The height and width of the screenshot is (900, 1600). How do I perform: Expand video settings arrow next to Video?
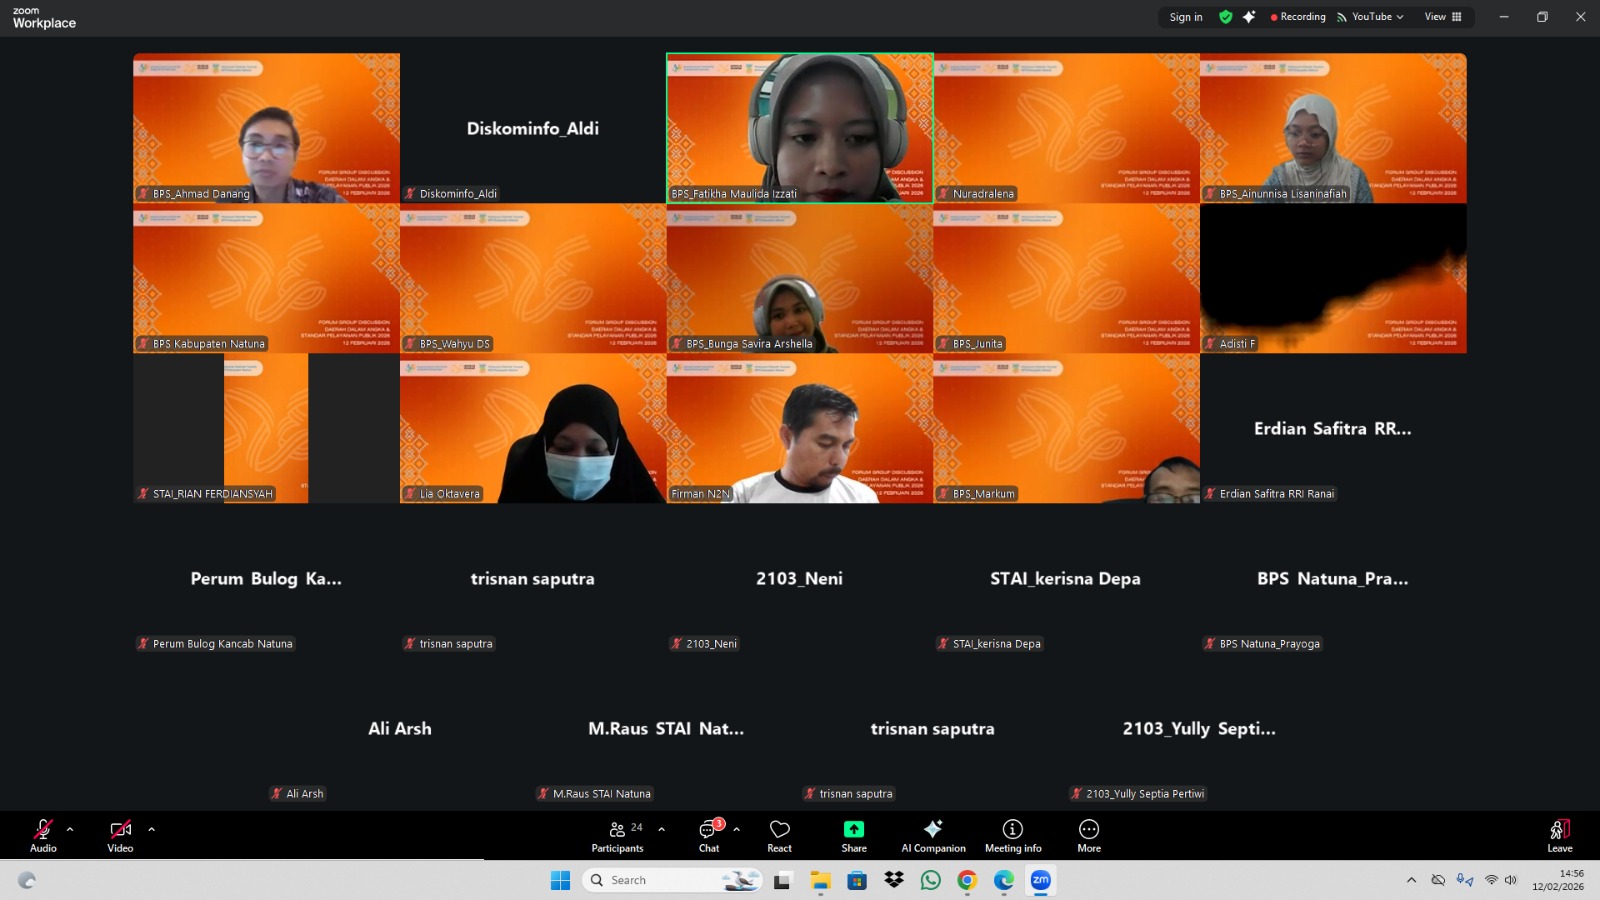(152, 829)
